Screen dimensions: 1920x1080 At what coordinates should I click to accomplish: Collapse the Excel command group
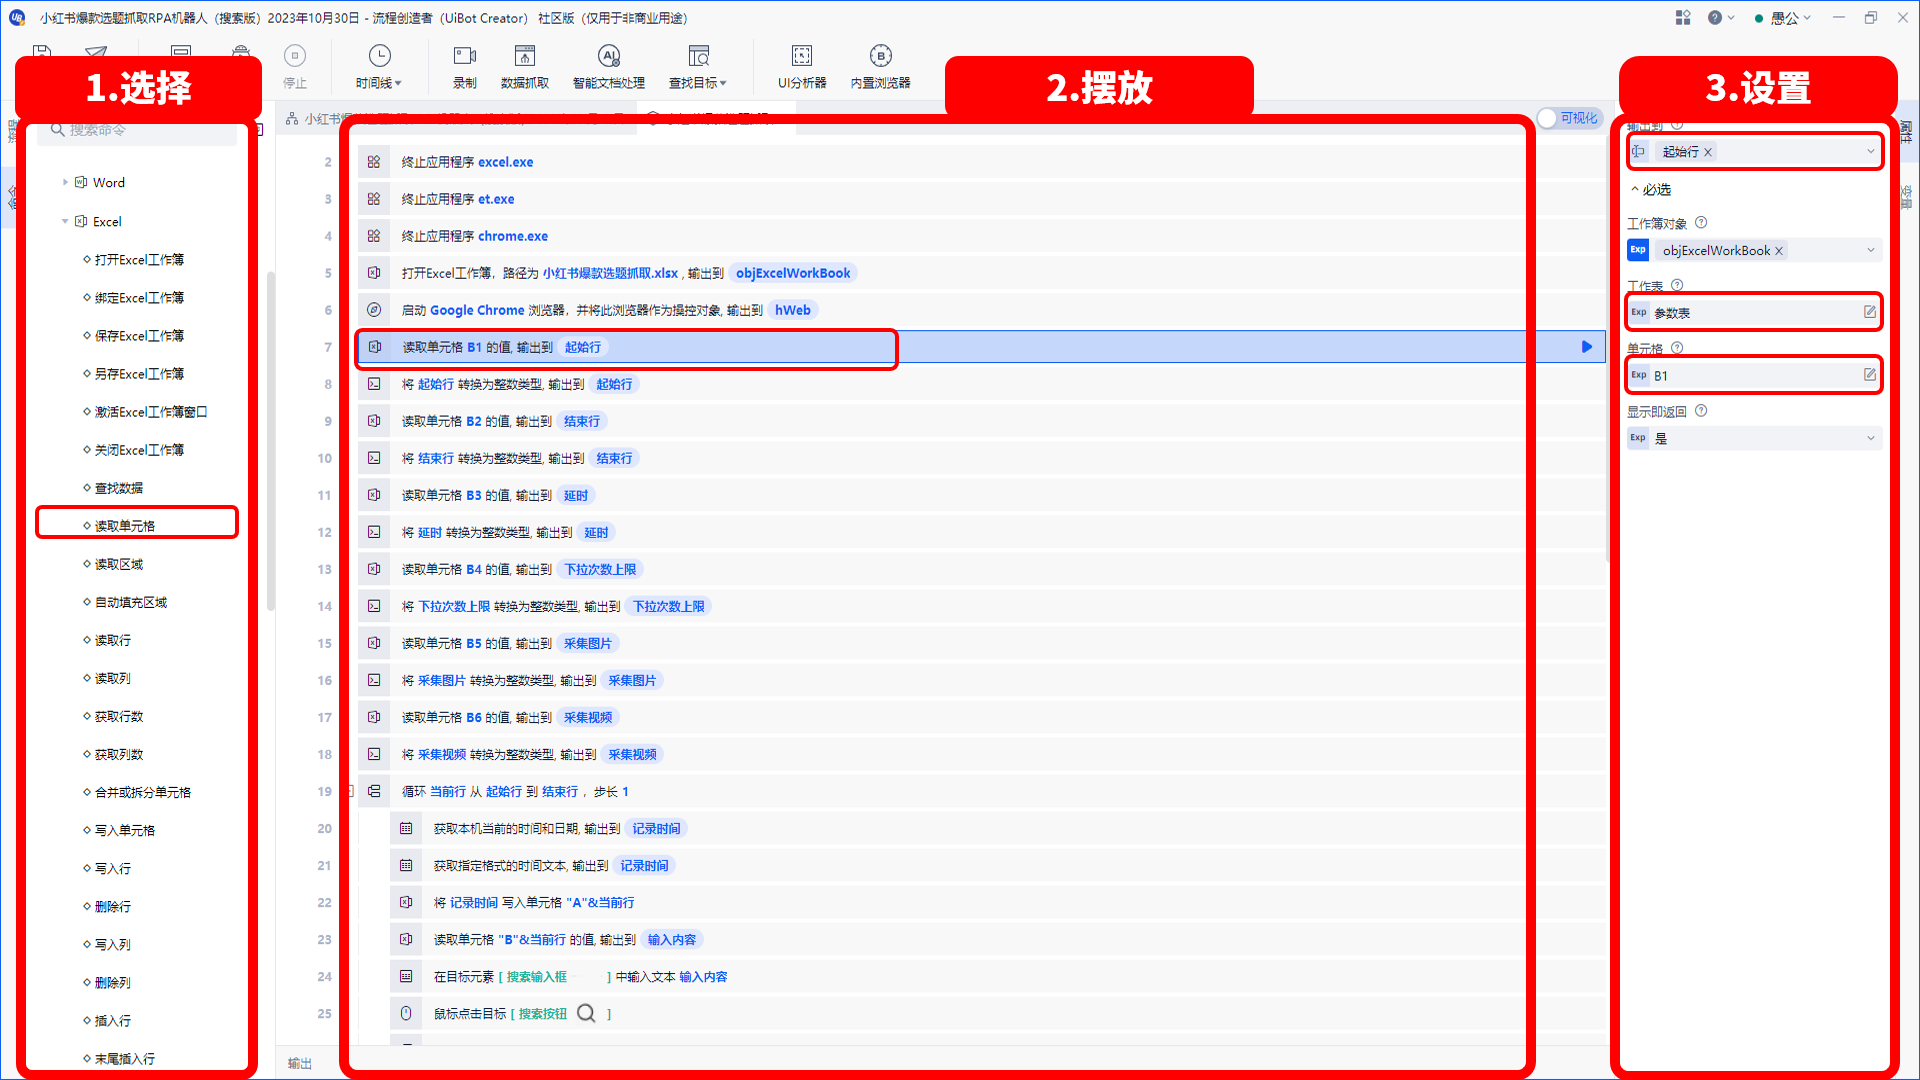pyautogui.click(x=66, y=221)
